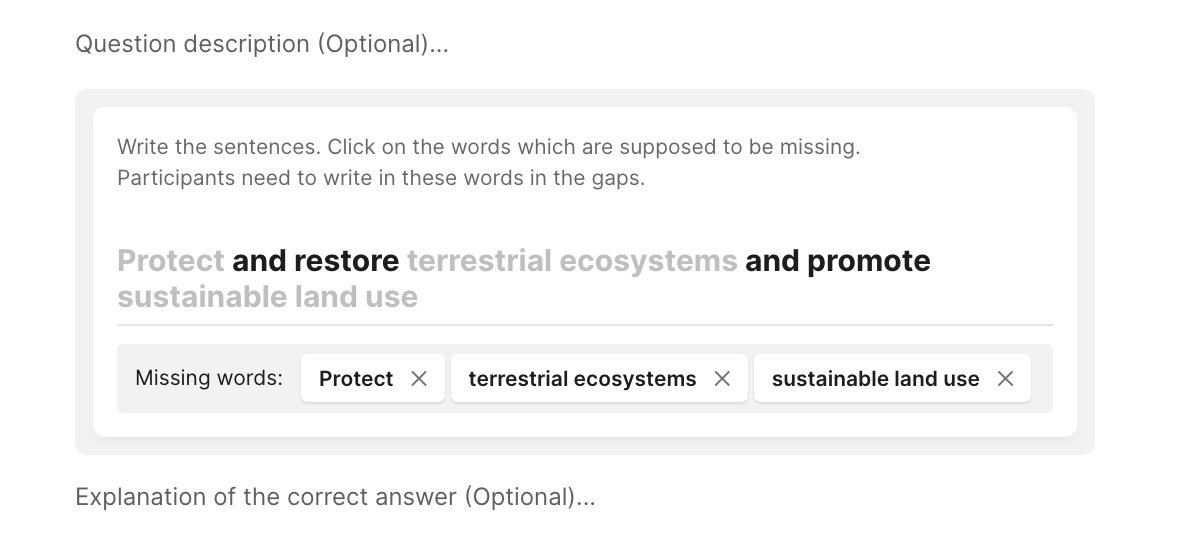Remove the terrestrial ecosystems chip via X

tap(722, 379)
